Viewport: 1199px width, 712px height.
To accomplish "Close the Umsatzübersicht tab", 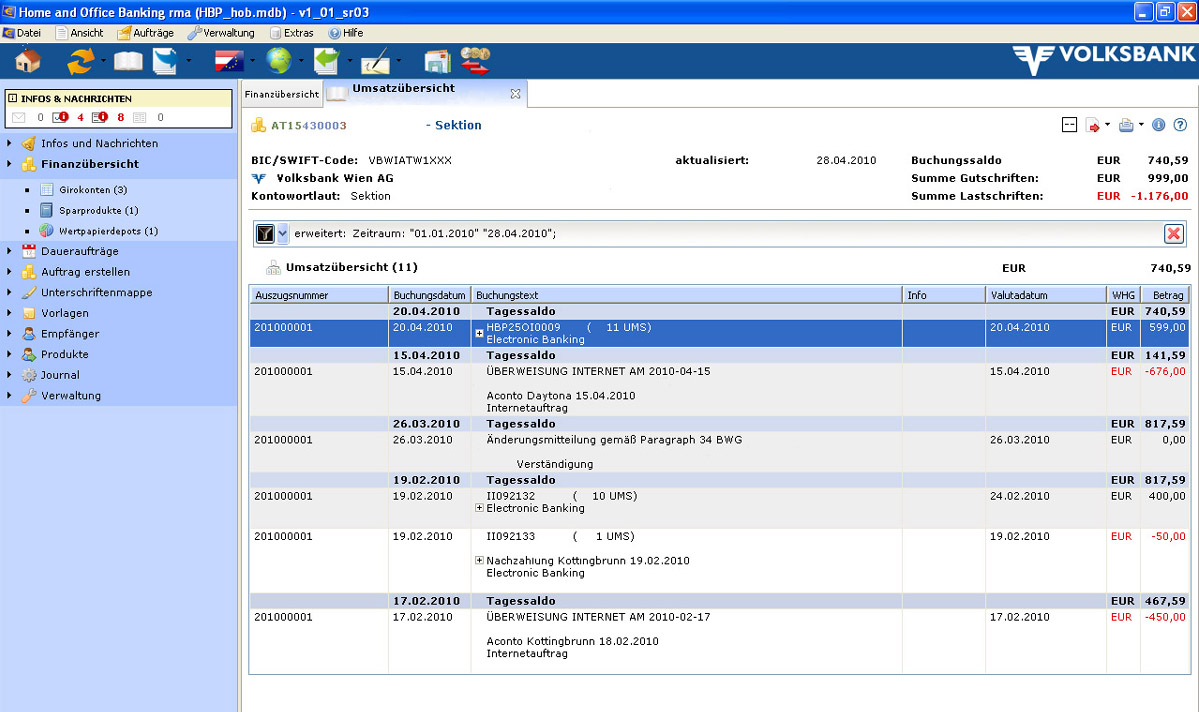I will (x=515, y=94).
